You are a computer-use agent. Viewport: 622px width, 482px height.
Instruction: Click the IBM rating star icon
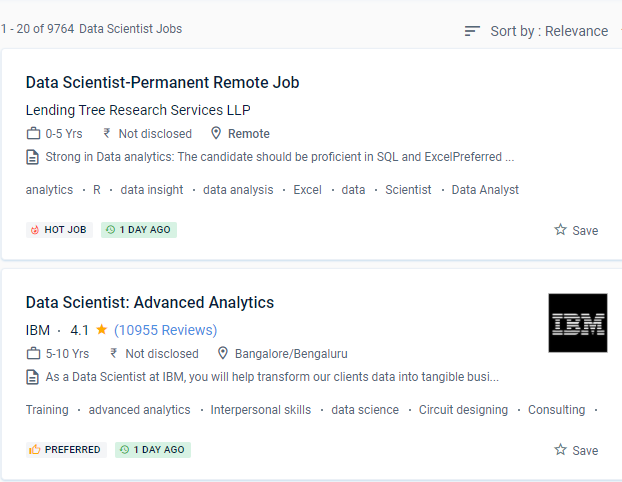point(102,329)
